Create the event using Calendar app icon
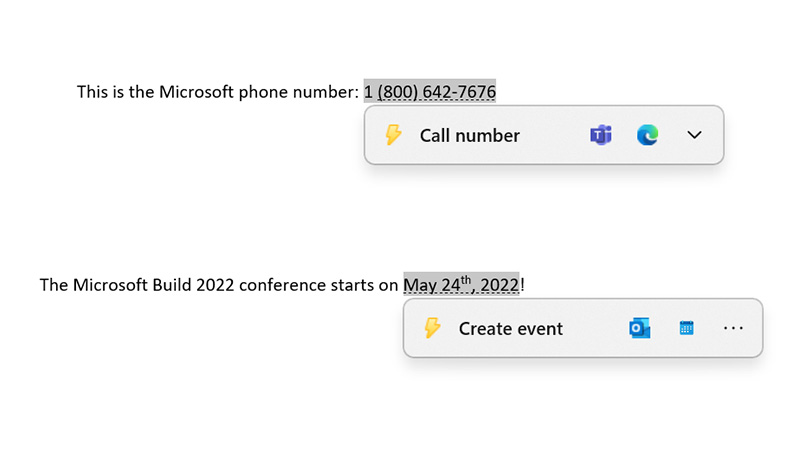Viewport: 800px width, 450px height. pos(686,328)
